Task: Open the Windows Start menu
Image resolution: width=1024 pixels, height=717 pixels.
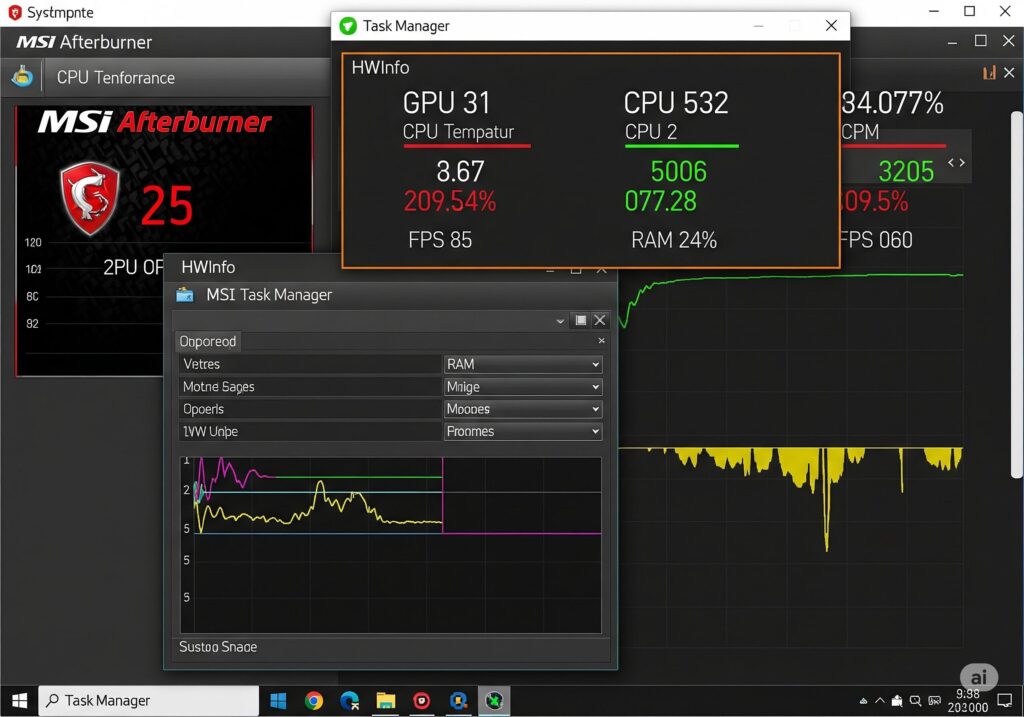Action: [19, 701]
